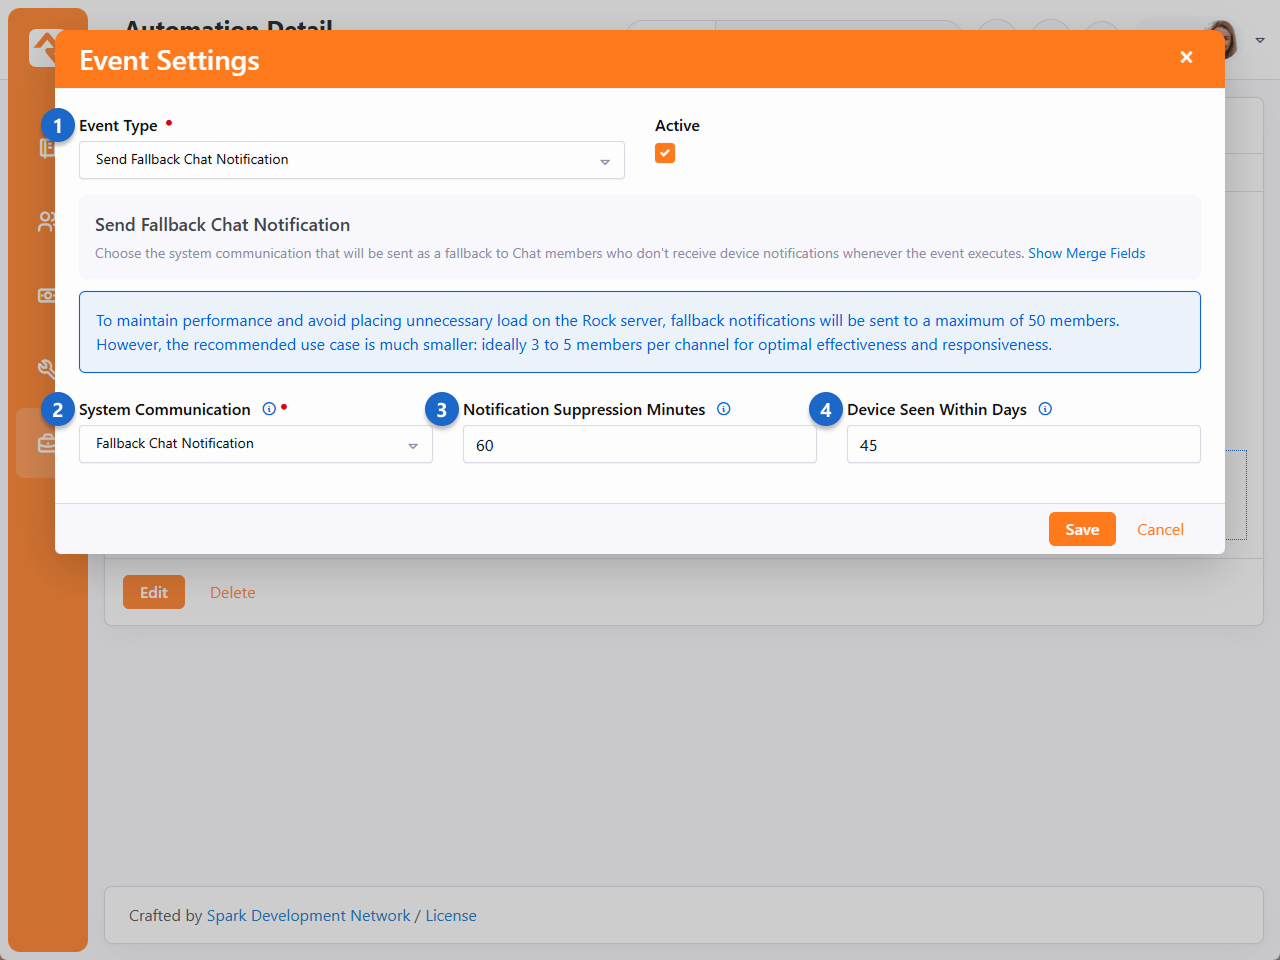Image resolution: width=1280 pixels, height=960 pixels.
Task: Open the People icon in the sidebar
Action: (46, 222)
